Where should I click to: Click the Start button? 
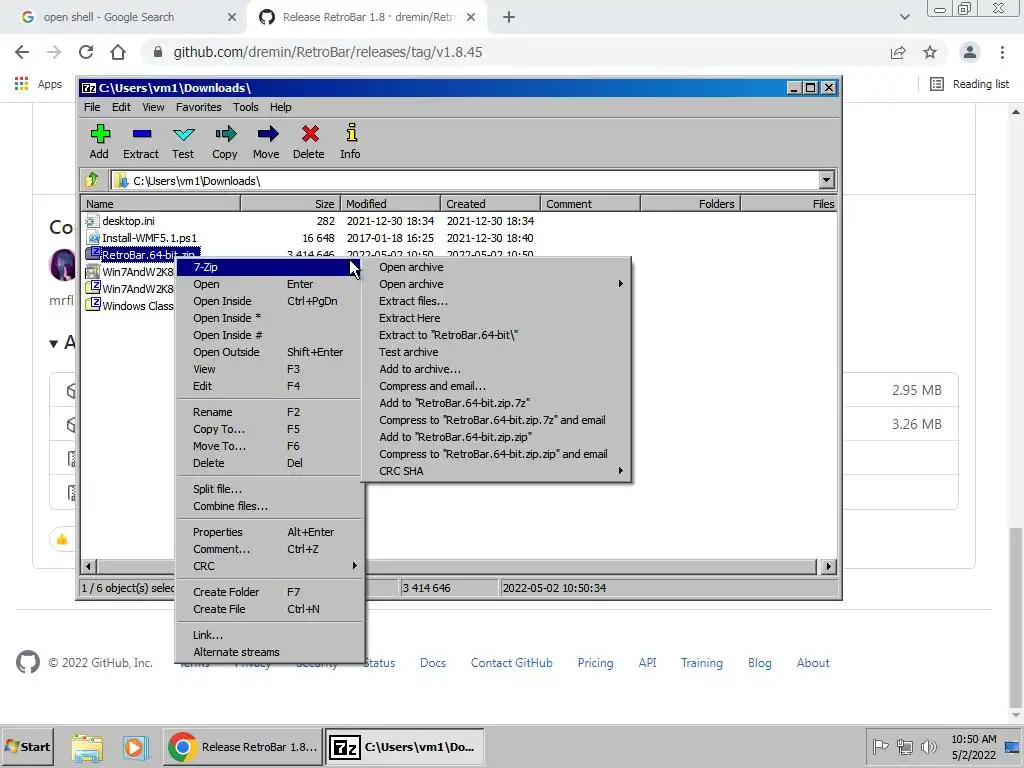tap(28, 746)
